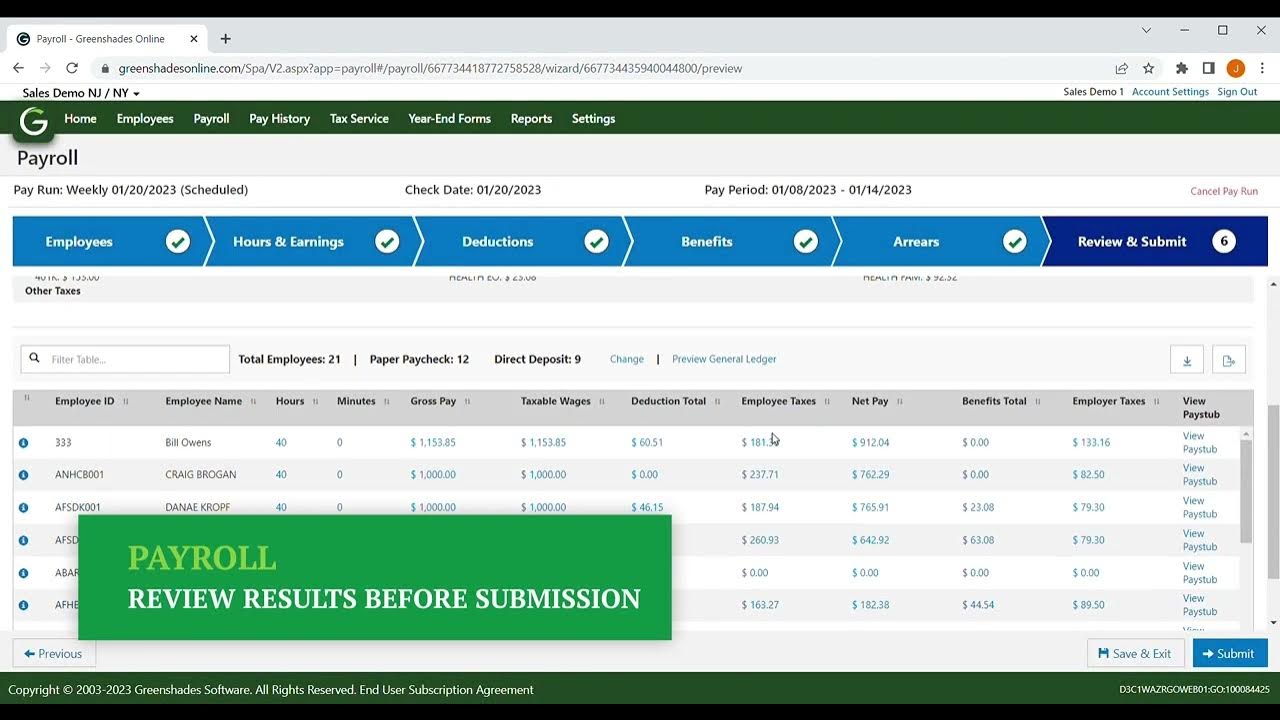
Task: View Paystub for CRAIG BROGAN
Action: point(1199,475)
